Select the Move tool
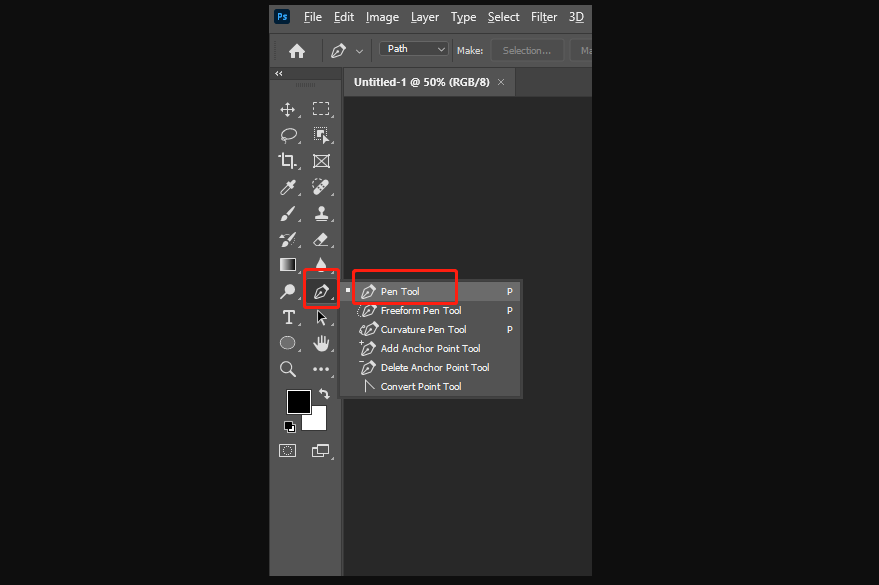Image resolution: width=879 pixels, height=585 pixels. 288,109
